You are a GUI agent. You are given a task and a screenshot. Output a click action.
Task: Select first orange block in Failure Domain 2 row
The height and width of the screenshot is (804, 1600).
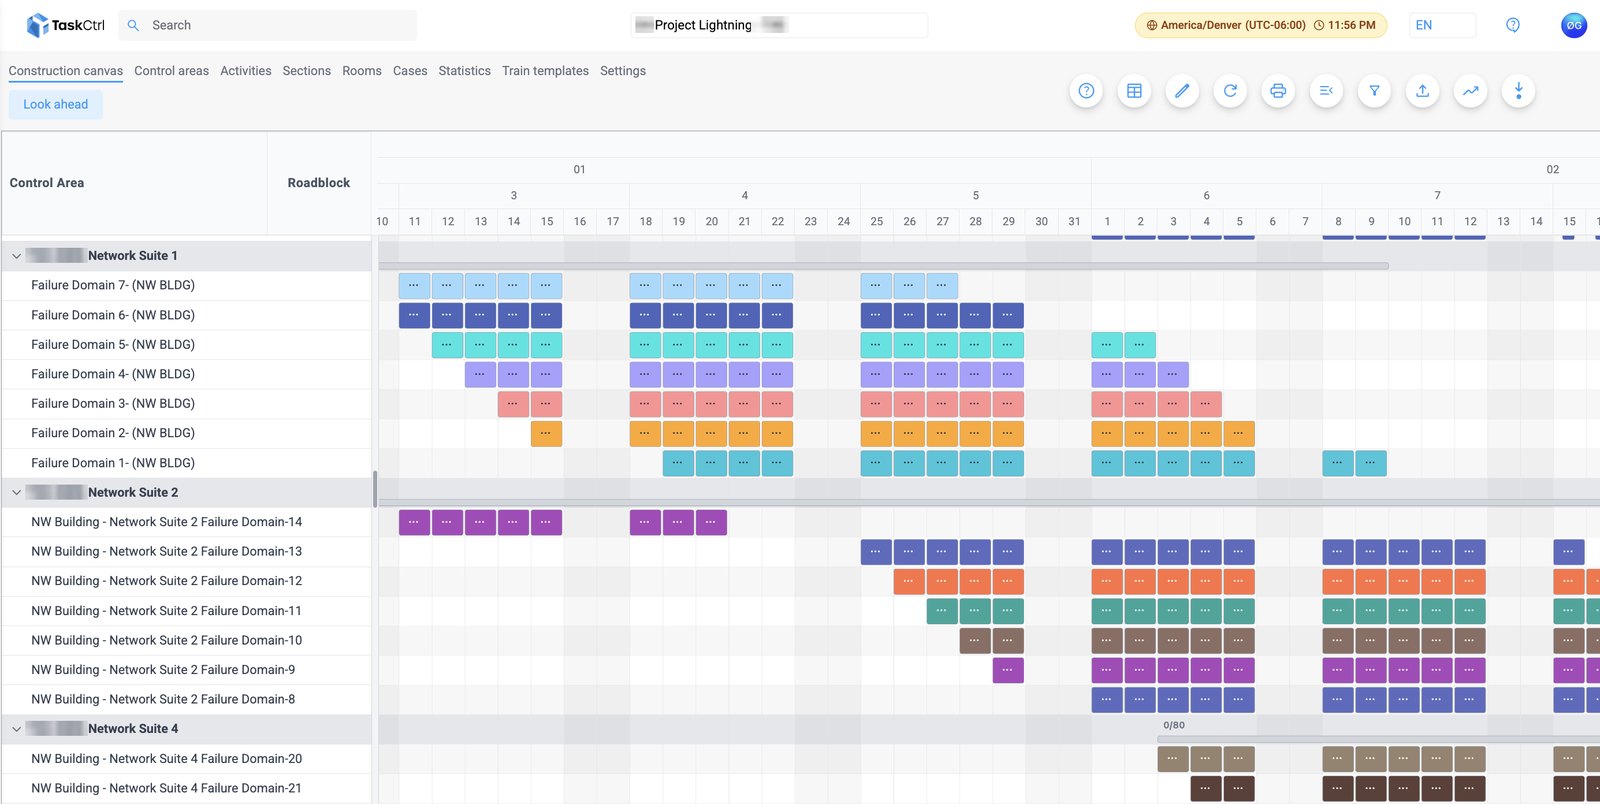point(546,434)
